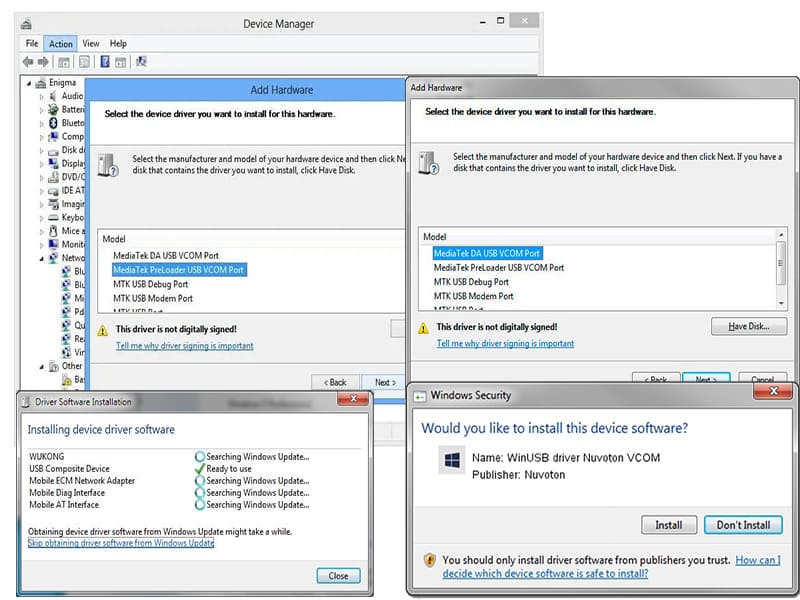Select MediaTek DA USB VCOM Port in left dialog

pyautogui.click(x=166, y=256)
